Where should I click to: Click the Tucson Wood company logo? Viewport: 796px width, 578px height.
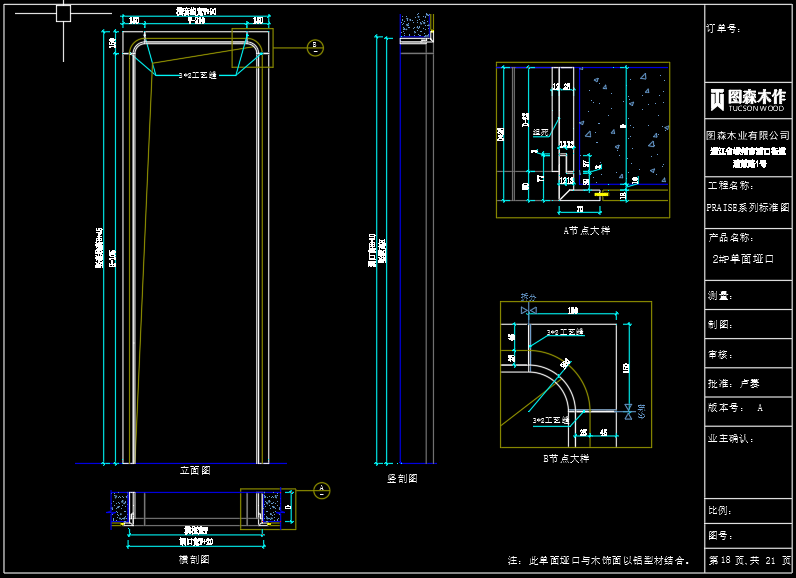(747, 99)
